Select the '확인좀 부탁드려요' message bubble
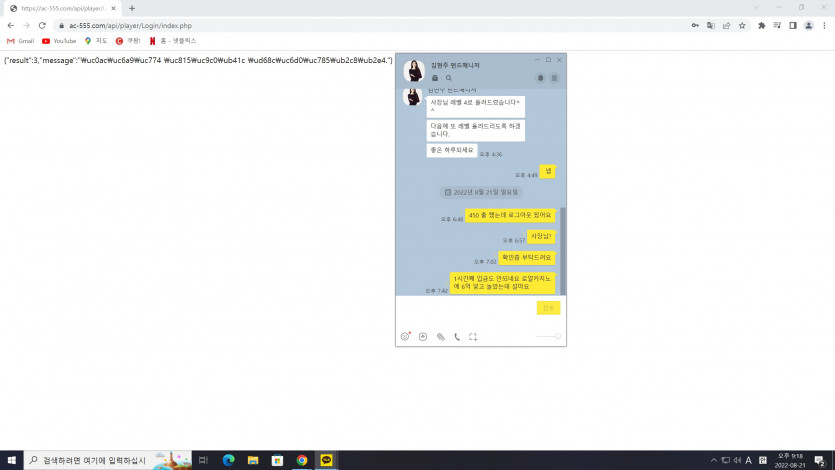This screenshot has width=835, height=470. [x=527, y=258]
